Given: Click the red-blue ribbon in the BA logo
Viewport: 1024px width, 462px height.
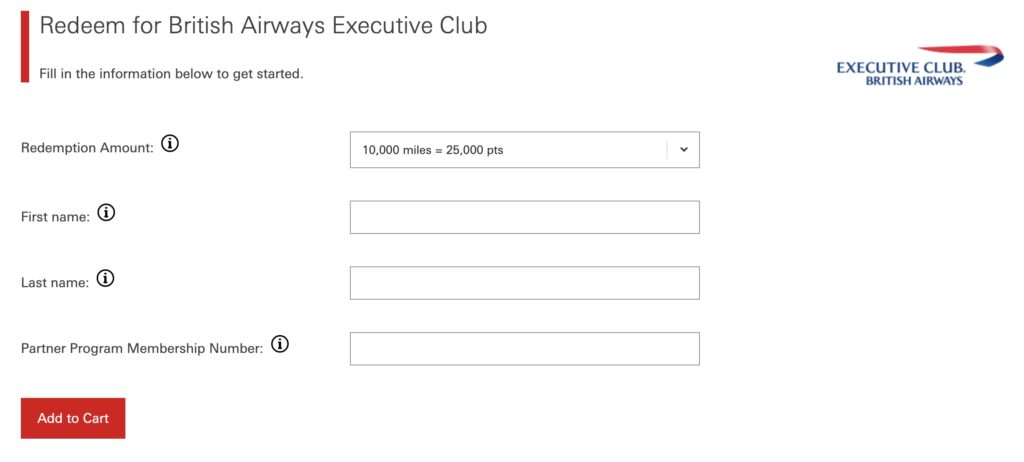Looking at the screenshot, I should (x=960, y=53).
